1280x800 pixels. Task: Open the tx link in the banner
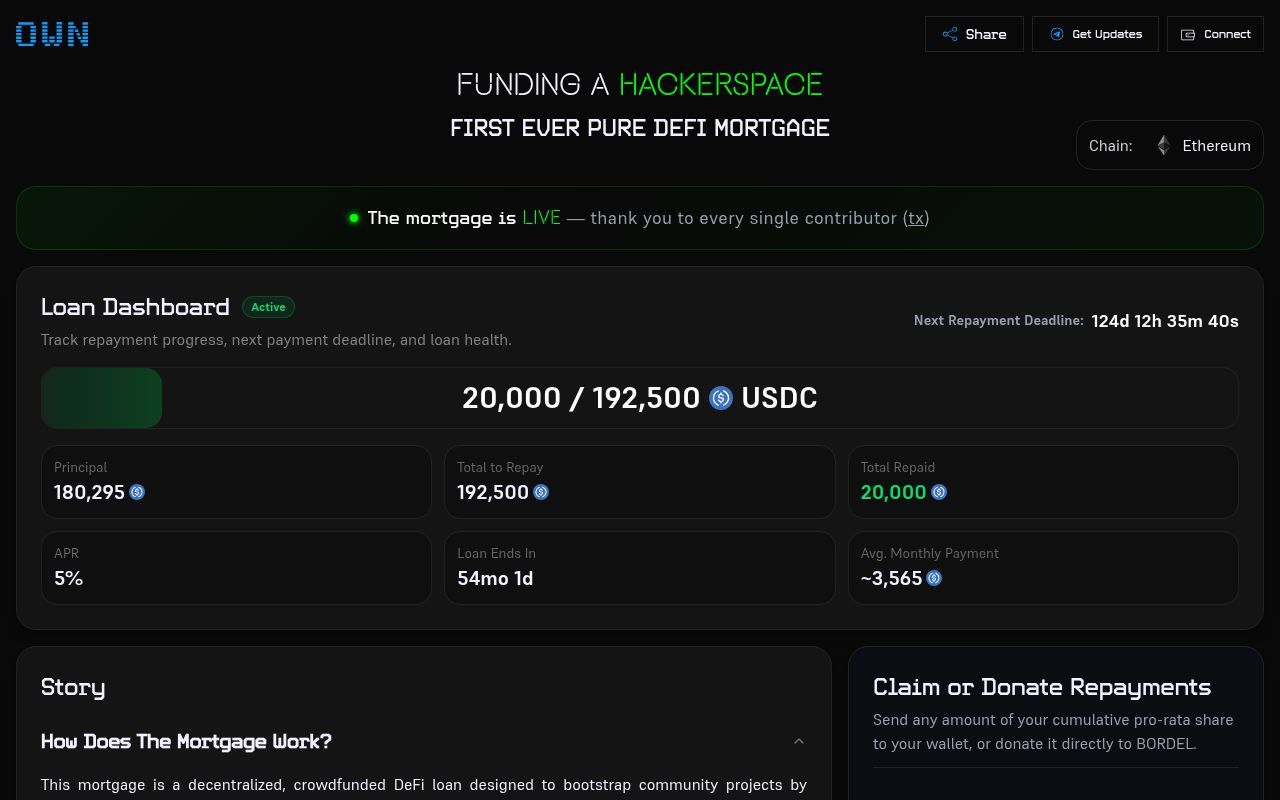tap(916, 218)
